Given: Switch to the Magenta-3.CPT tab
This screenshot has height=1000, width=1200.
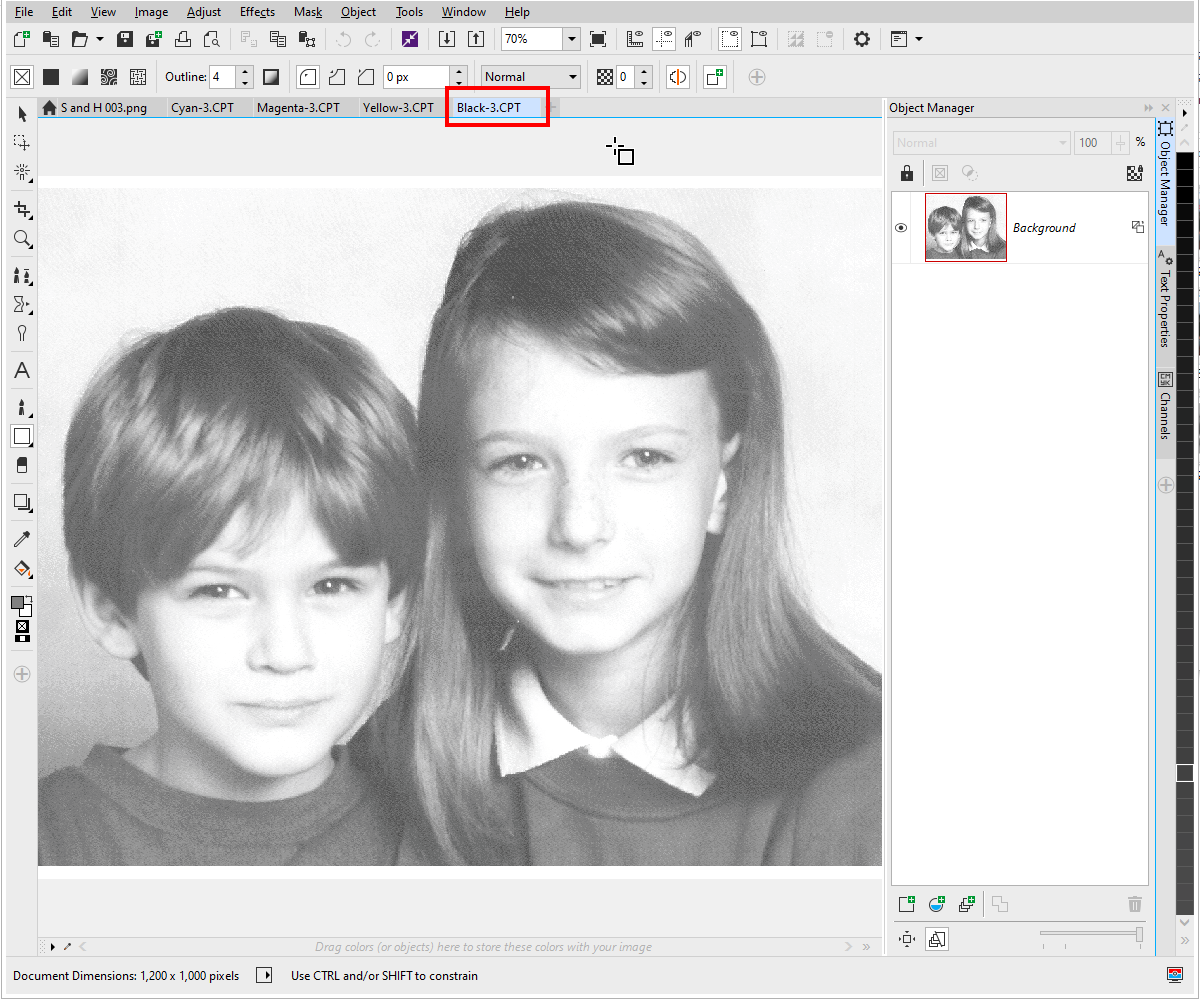Looking at the screenshot, I should tap(302, 107).
